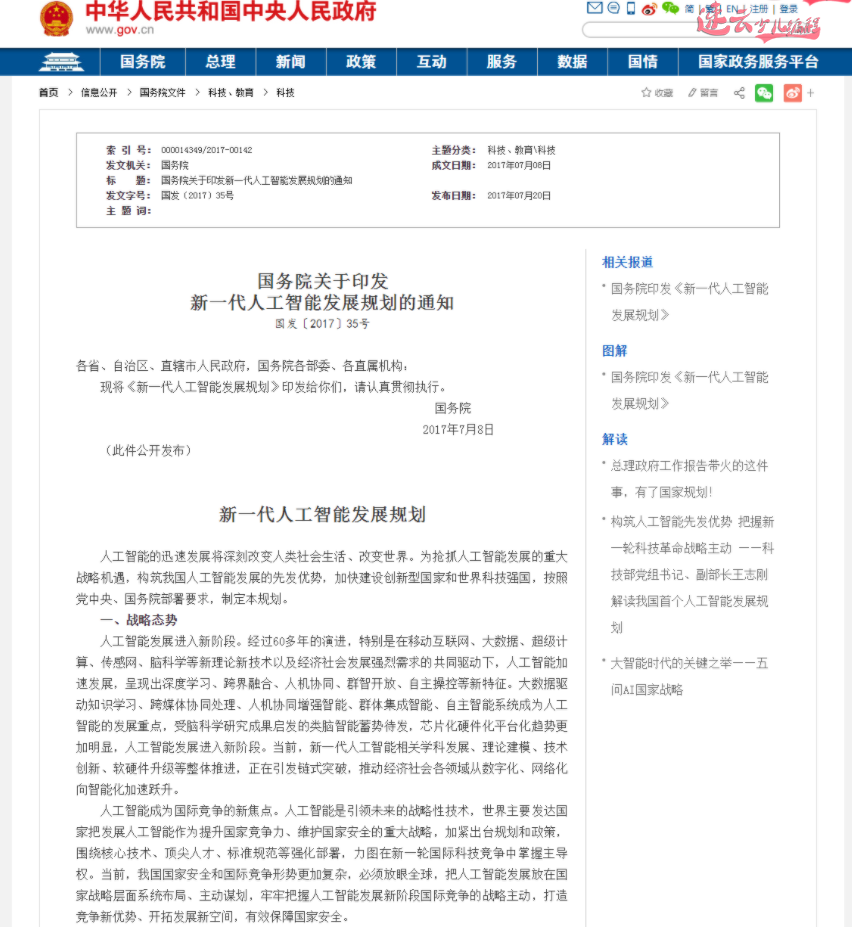852x942 pixels.
Task: Click the Weibo icon at the top
Action: coord(649,9)
